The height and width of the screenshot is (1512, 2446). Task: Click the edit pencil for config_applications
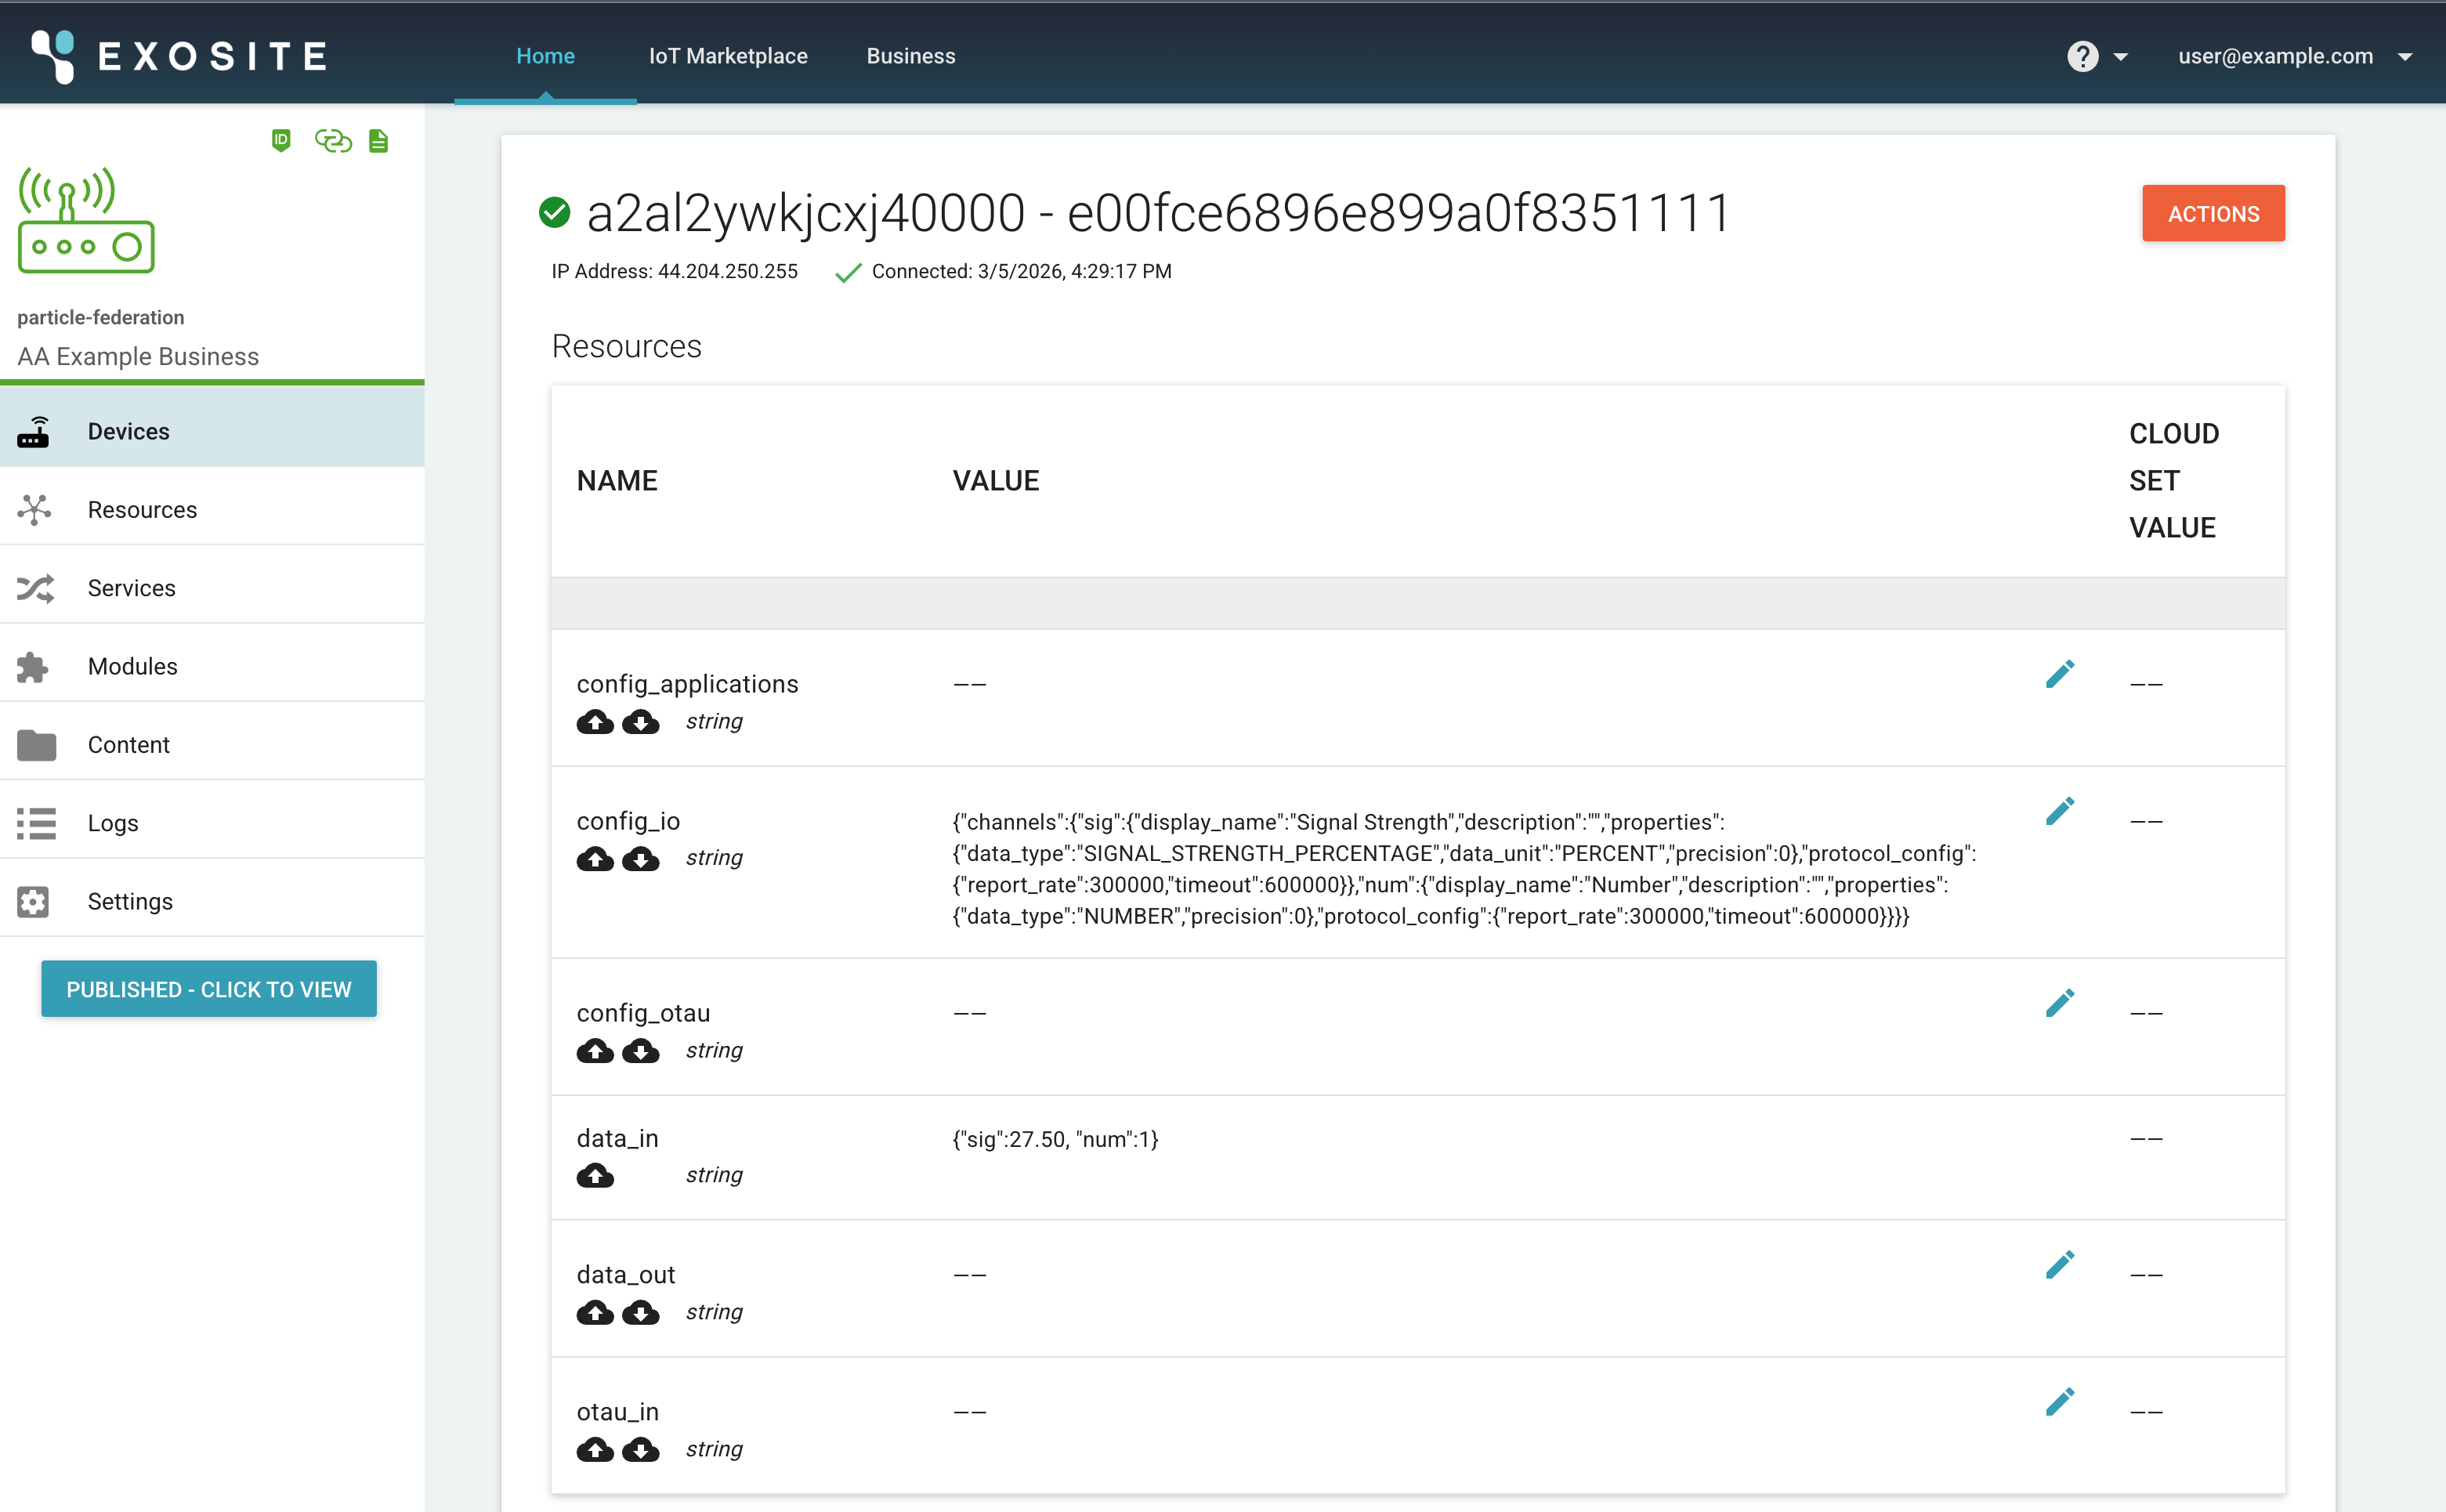point(2059,675)
